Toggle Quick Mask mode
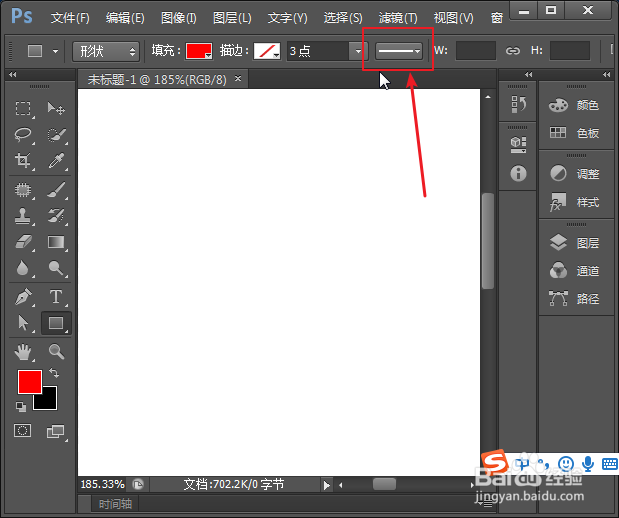Viewport: 619px width, 518px height. click(23, 430)
